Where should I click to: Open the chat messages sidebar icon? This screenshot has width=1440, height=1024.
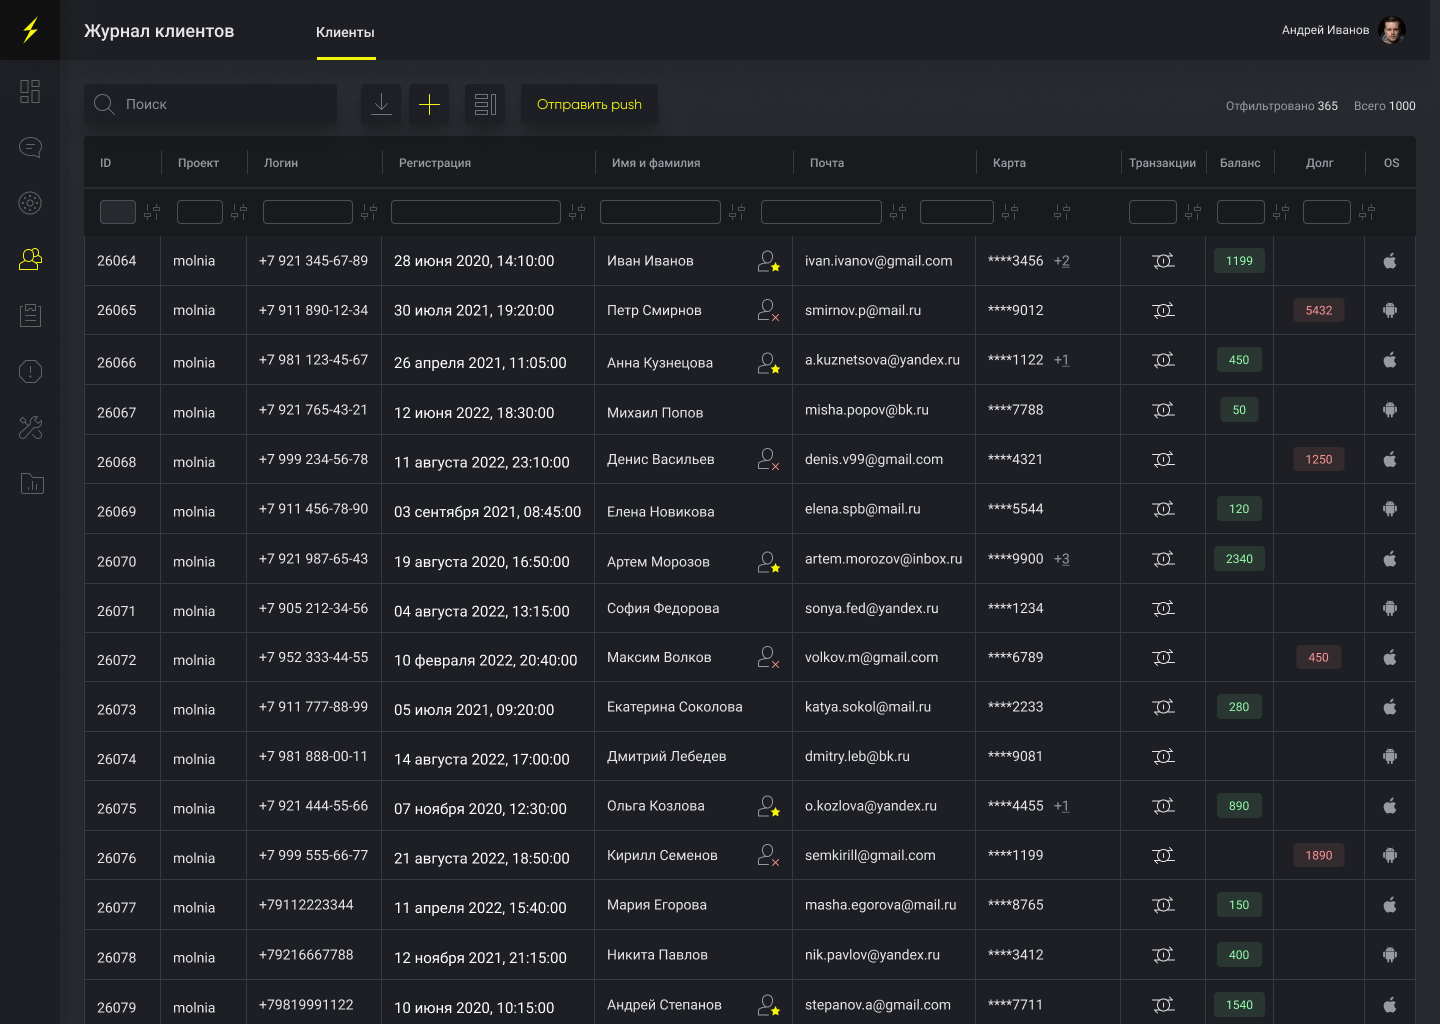(30, 147)
